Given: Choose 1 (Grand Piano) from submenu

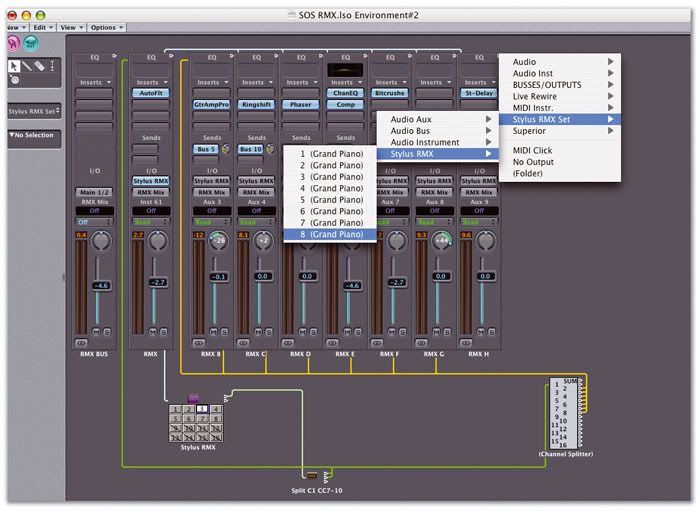Looking at the screenshot, I should [x=330, y=154].
